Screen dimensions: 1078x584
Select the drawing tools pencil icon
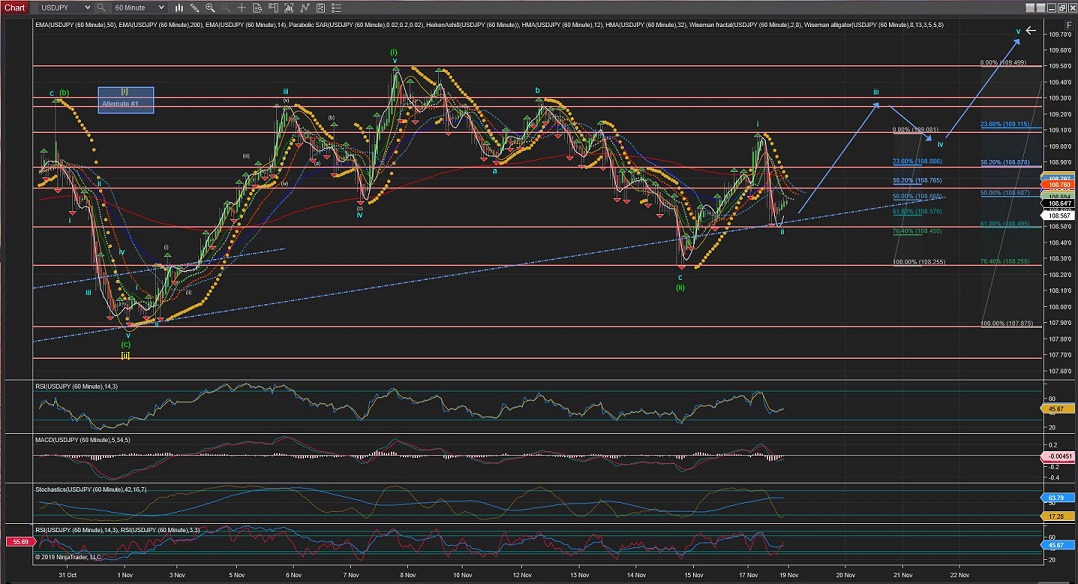pos(195,8)
